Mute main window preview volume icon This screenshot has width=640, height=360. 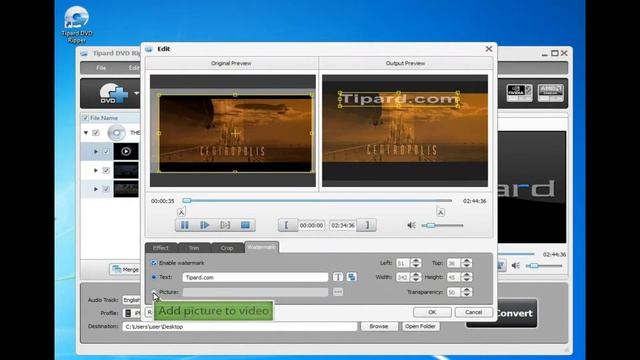516,266
